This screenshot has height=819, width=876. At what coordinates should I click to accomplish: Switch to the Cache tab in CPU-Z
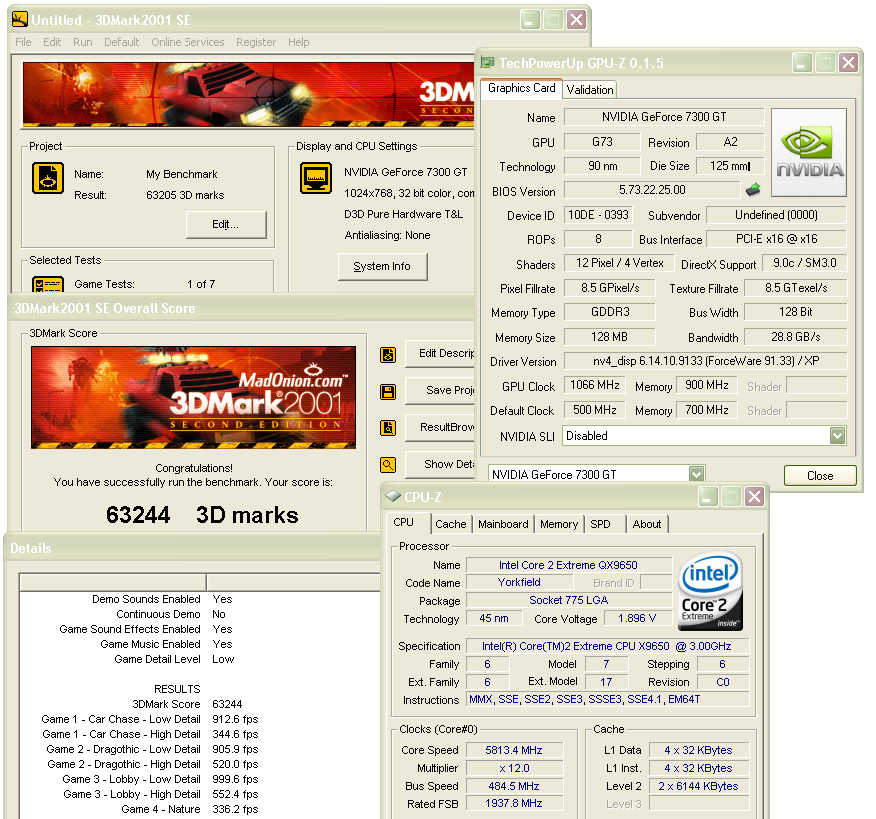click(450, 524)
